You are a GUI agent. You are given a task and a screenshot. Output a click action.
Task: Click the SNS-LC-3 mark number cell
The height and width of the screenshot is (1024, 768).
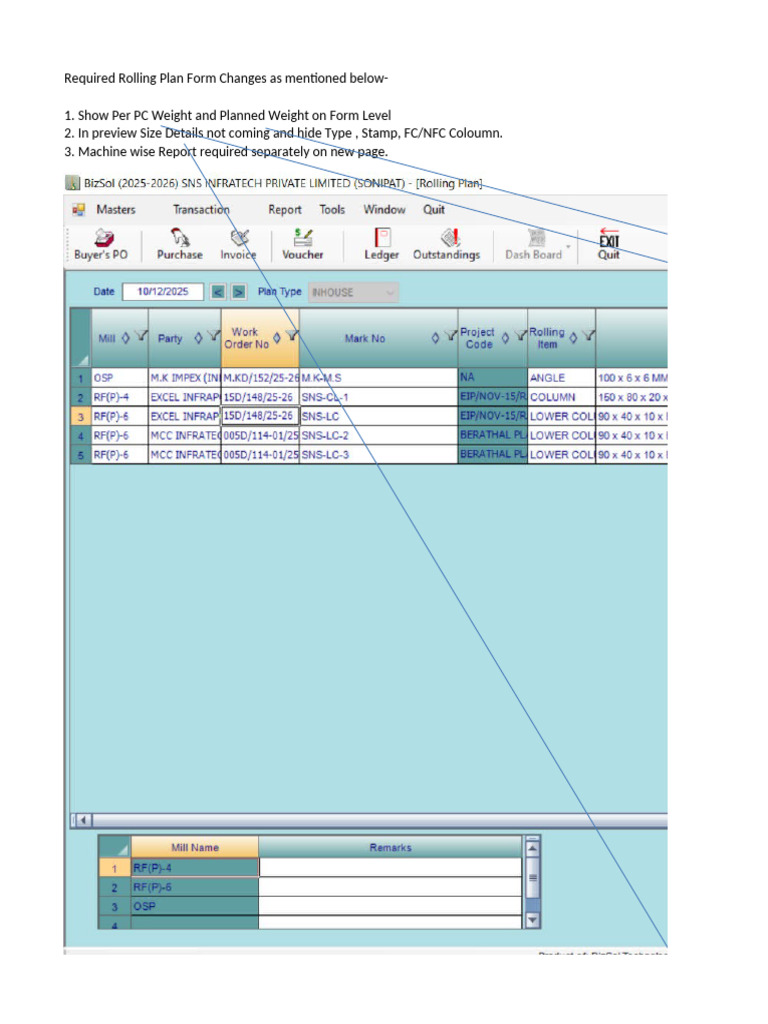pos(379,455)
